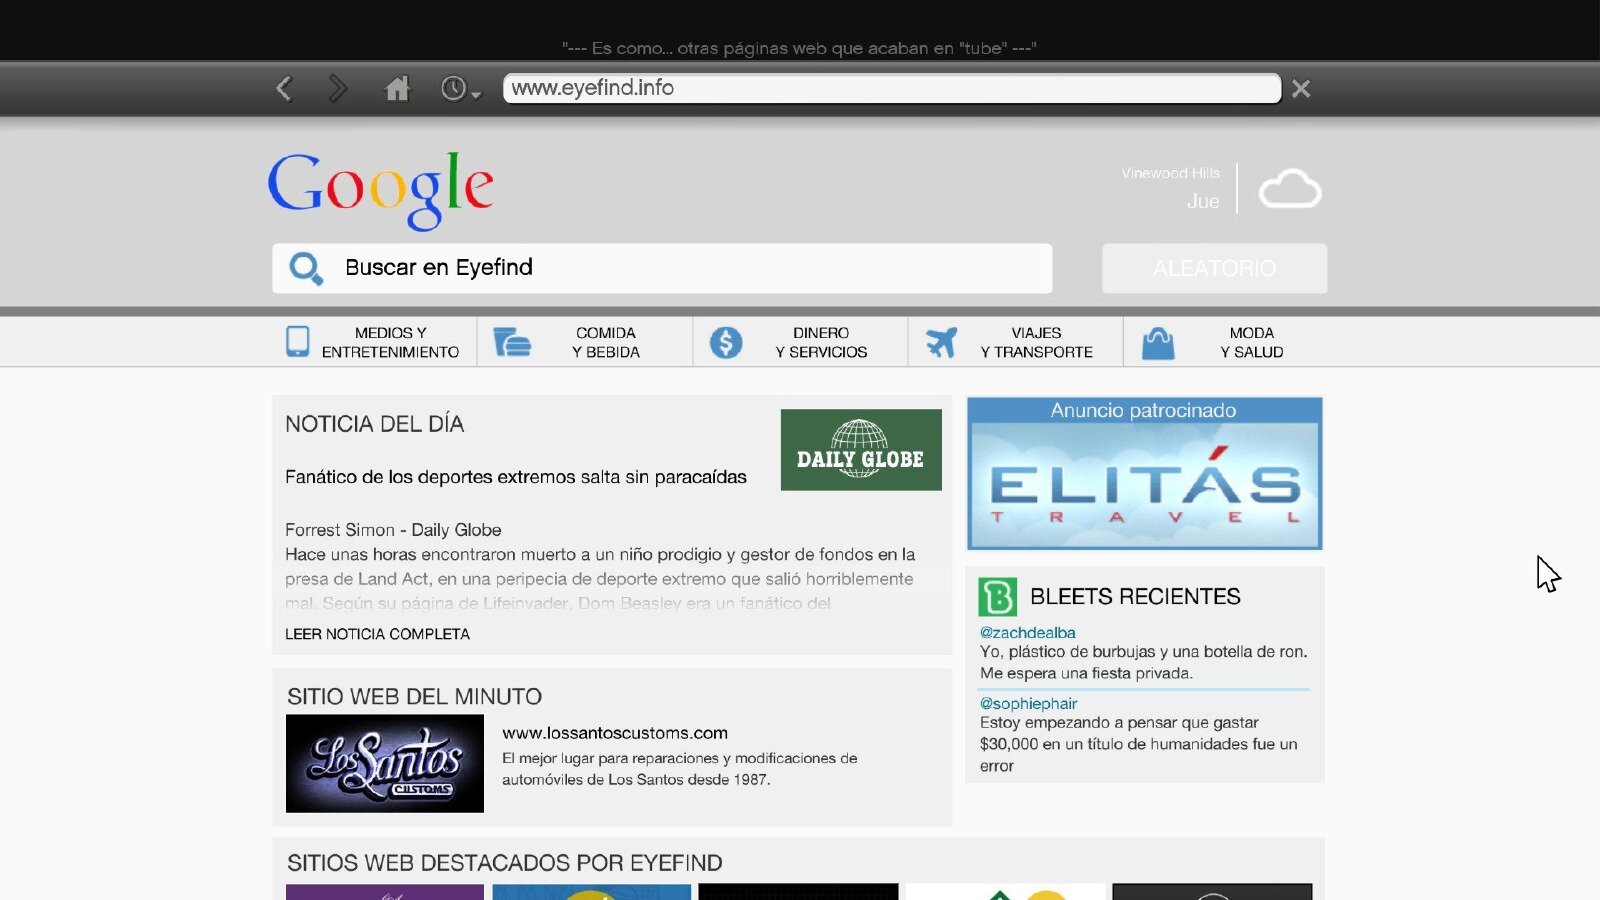
Task: Close the browser with X icon
Action: tap(1301, 89)
